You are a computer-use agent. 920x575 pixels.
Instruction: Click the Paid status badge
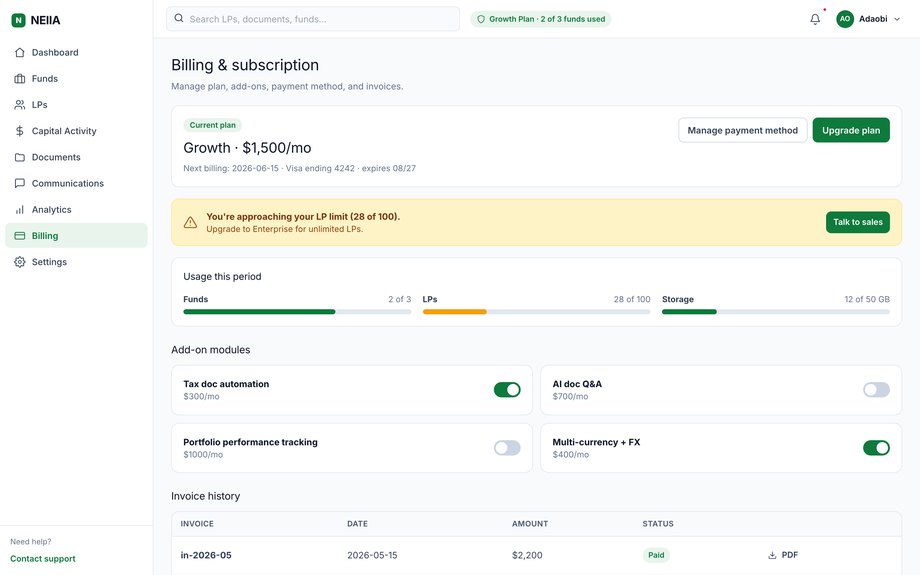[656, 555]
